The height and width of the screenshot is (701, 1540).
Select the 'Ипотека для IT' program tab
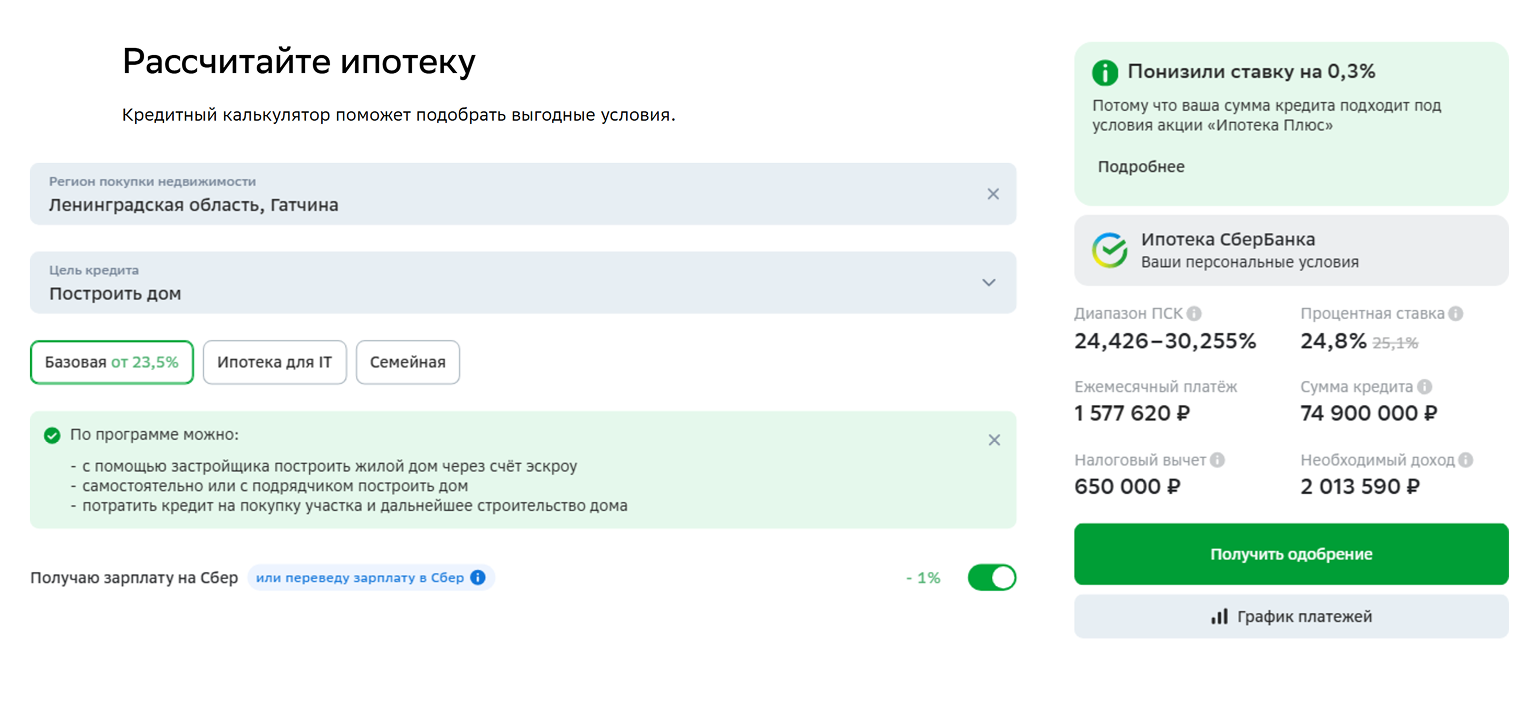275,362
